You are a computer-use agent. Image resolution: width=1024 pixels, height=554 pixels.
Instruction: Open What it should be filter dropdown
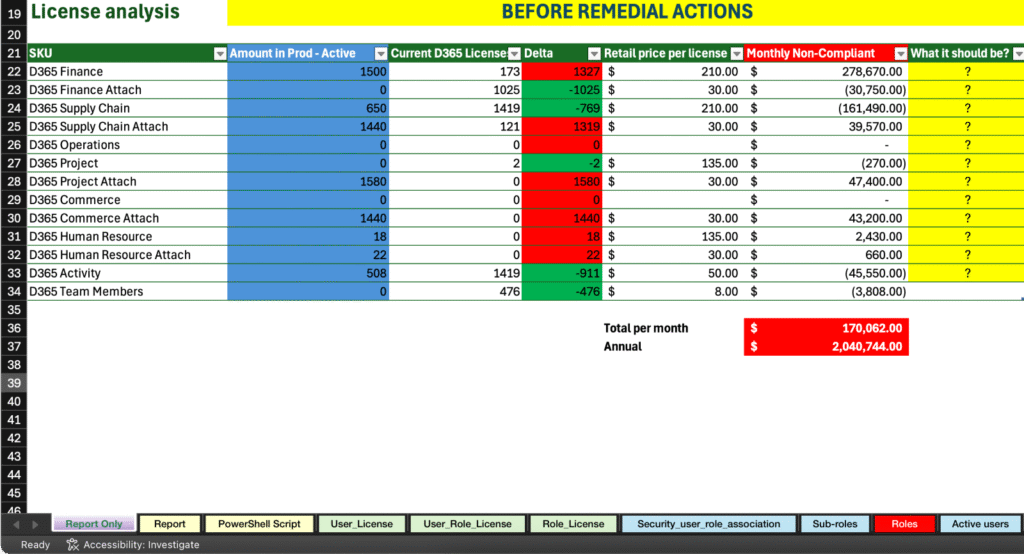coord(1018,54)
